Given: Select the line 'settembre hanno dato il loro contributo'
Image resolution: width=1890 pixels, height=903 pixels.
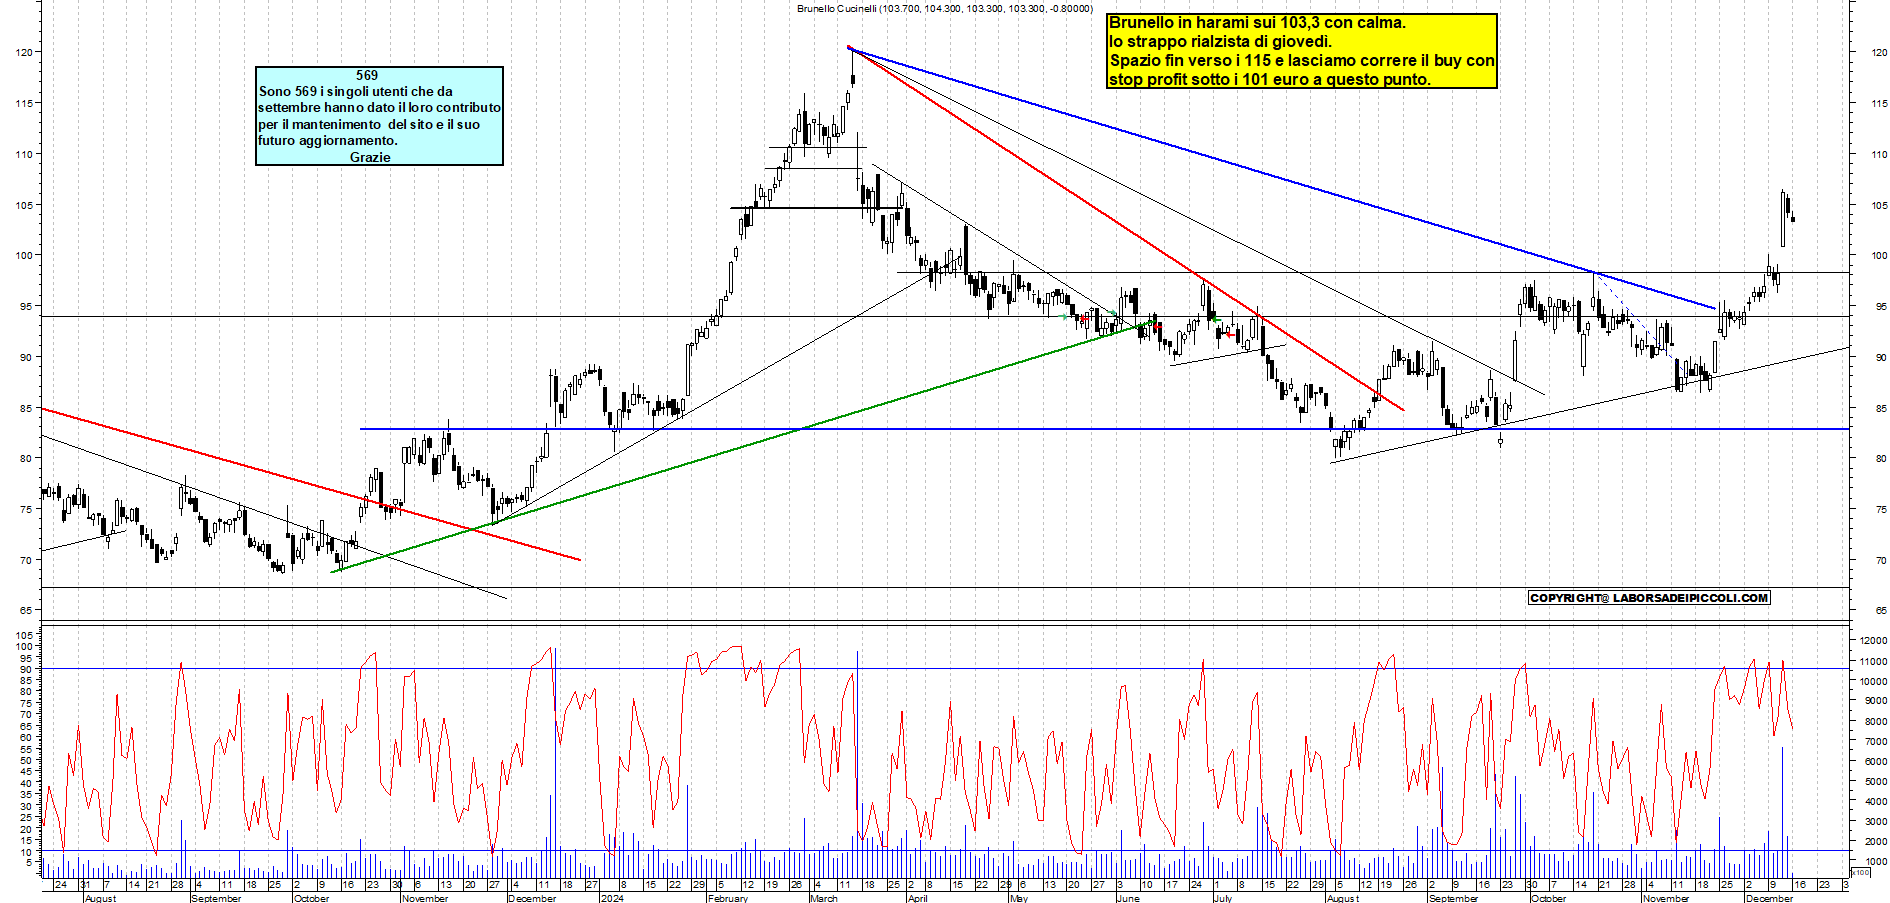Looking at the screenshot, I should pyautogui.click(x=379, y=107).
